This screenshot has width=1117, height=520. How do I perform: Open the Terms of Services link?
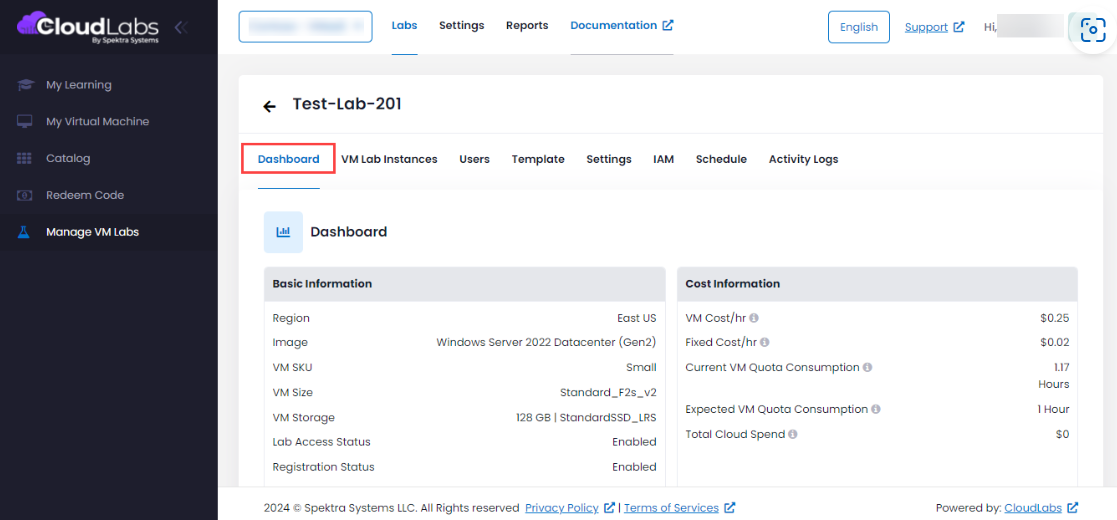(671, 508)
